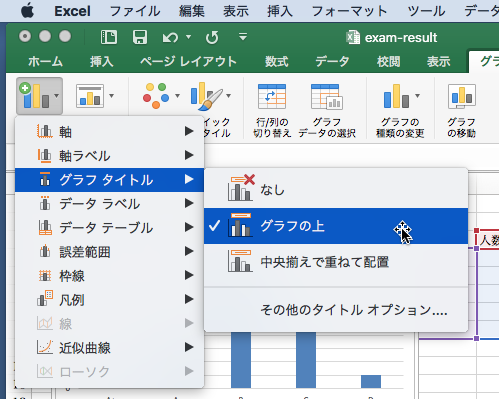This screenshot has height=399, width=499.
Task: Select the short blue chart bar
Action: tap(371, 382)
